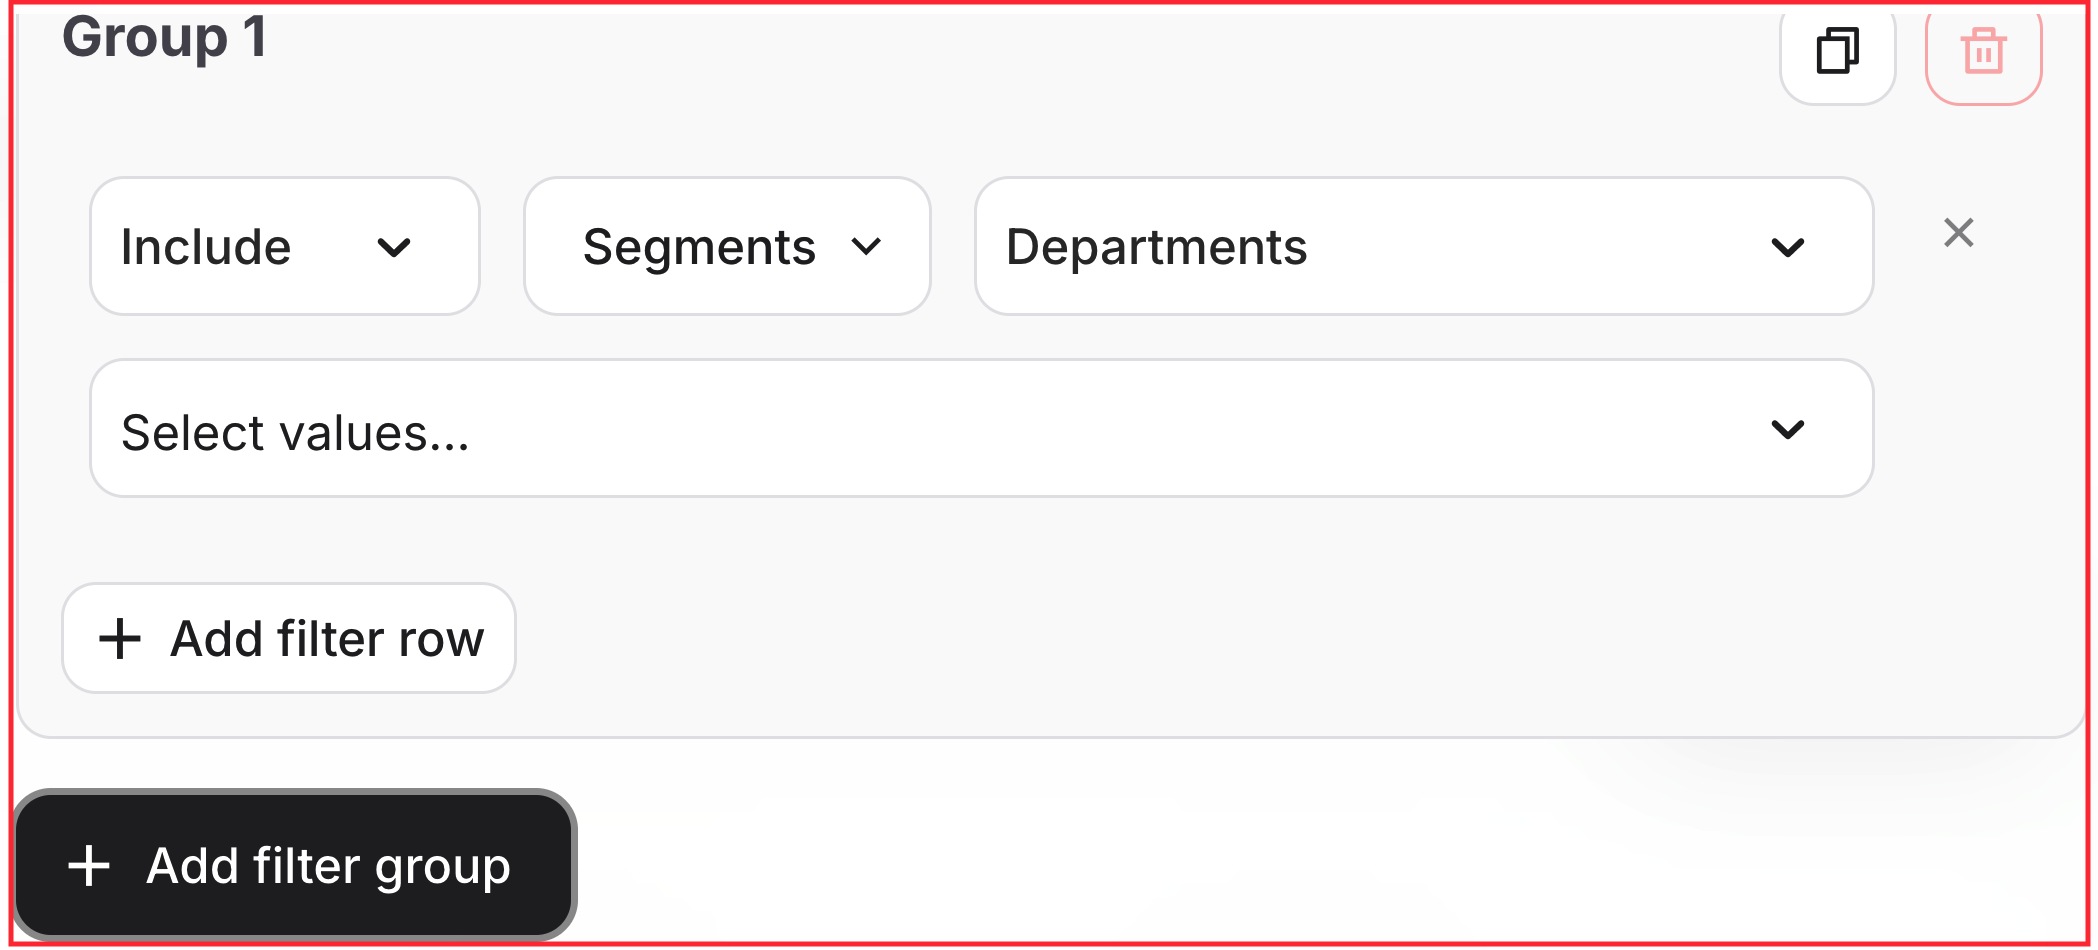Click the chevron arrow in Select values field
The height and width of the screenshot is (950, 2098).
[x=1787, y=430]
